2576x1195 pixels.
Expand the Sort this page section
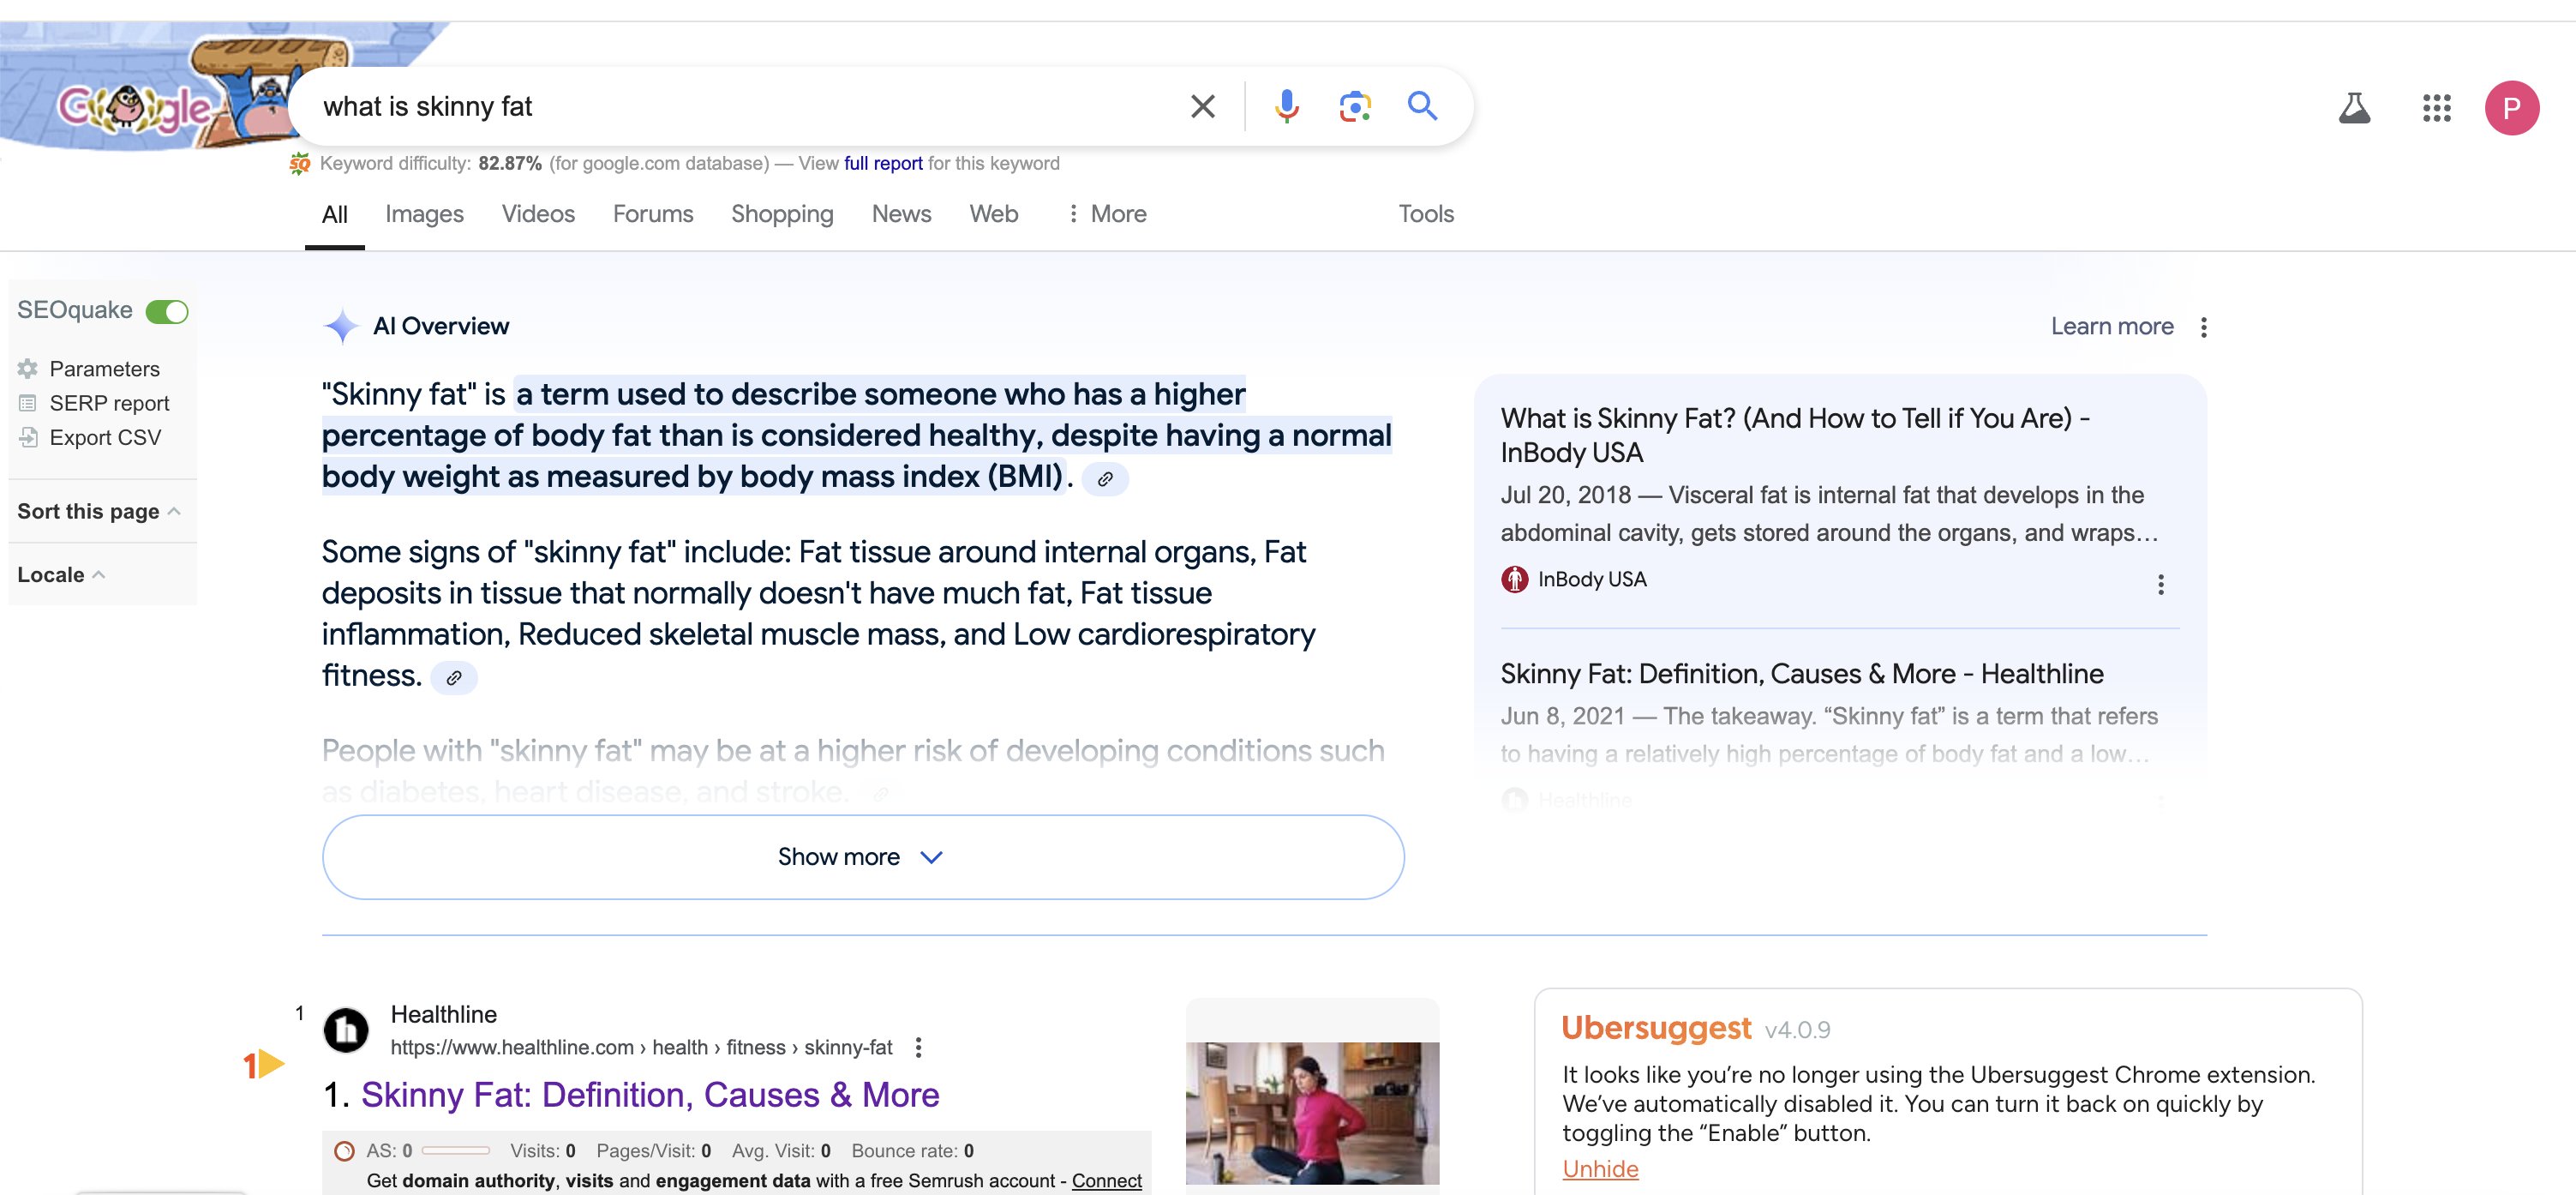tap(98, 511)
